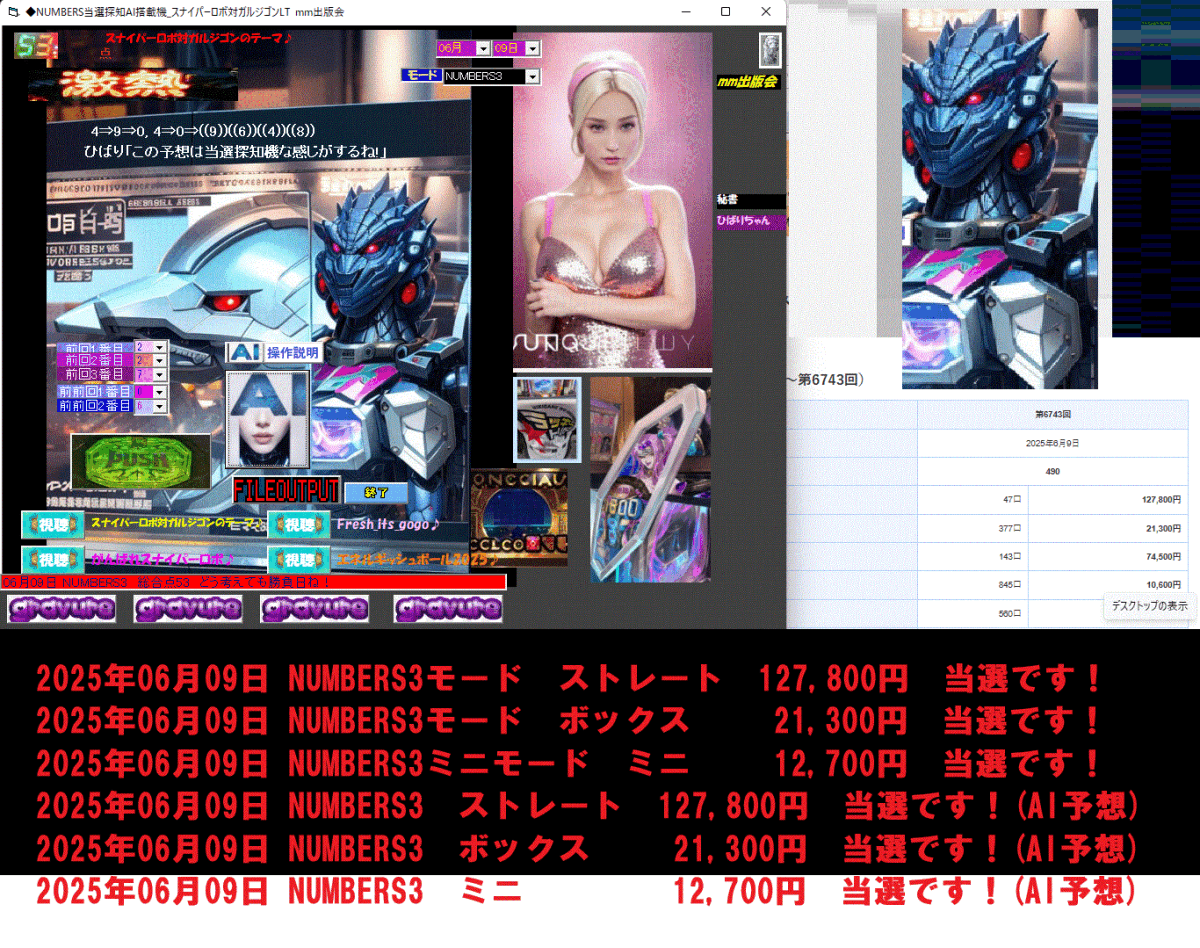Play がんばれスナイパーロボ with its 視聴 button
The image size is (1200, 948).
coord(52,559)
